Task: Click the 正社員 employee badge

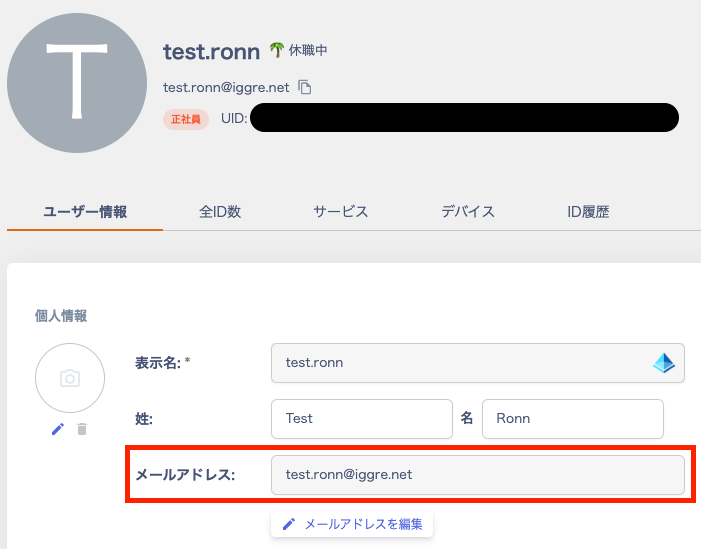Action: pyautogui.click(x=186, y=119)
